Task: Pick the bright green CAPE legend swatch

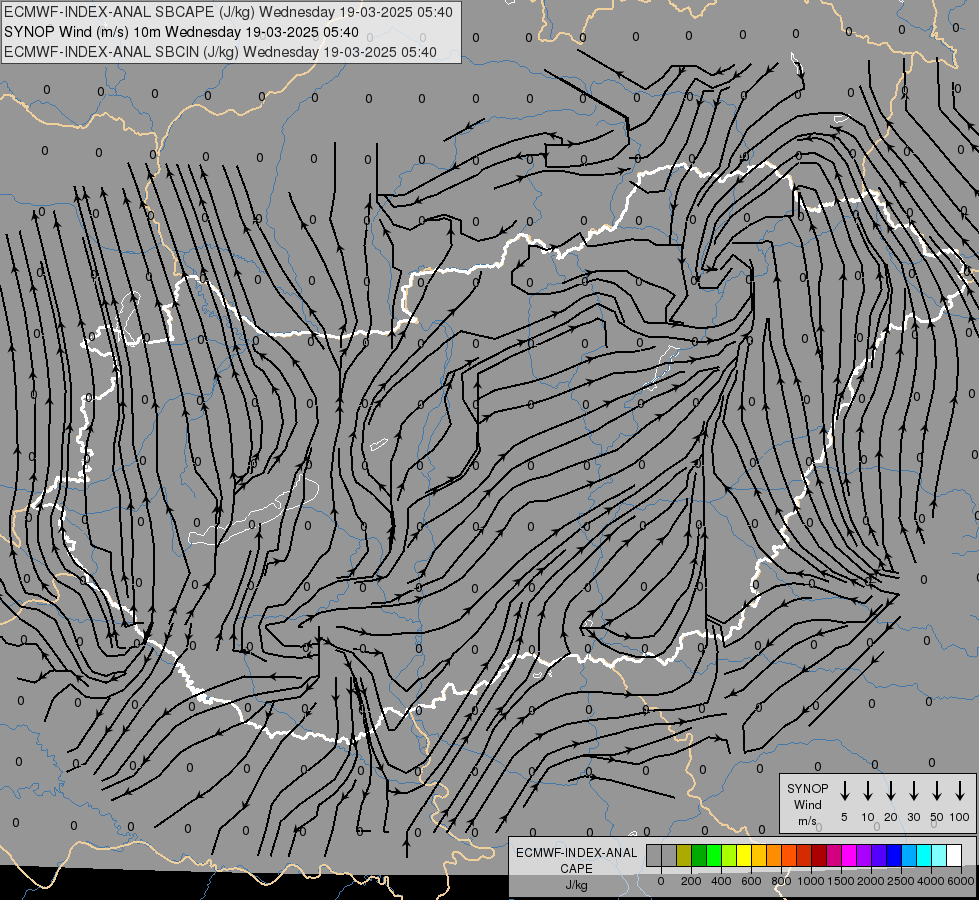Action: [x=714, y=855]
